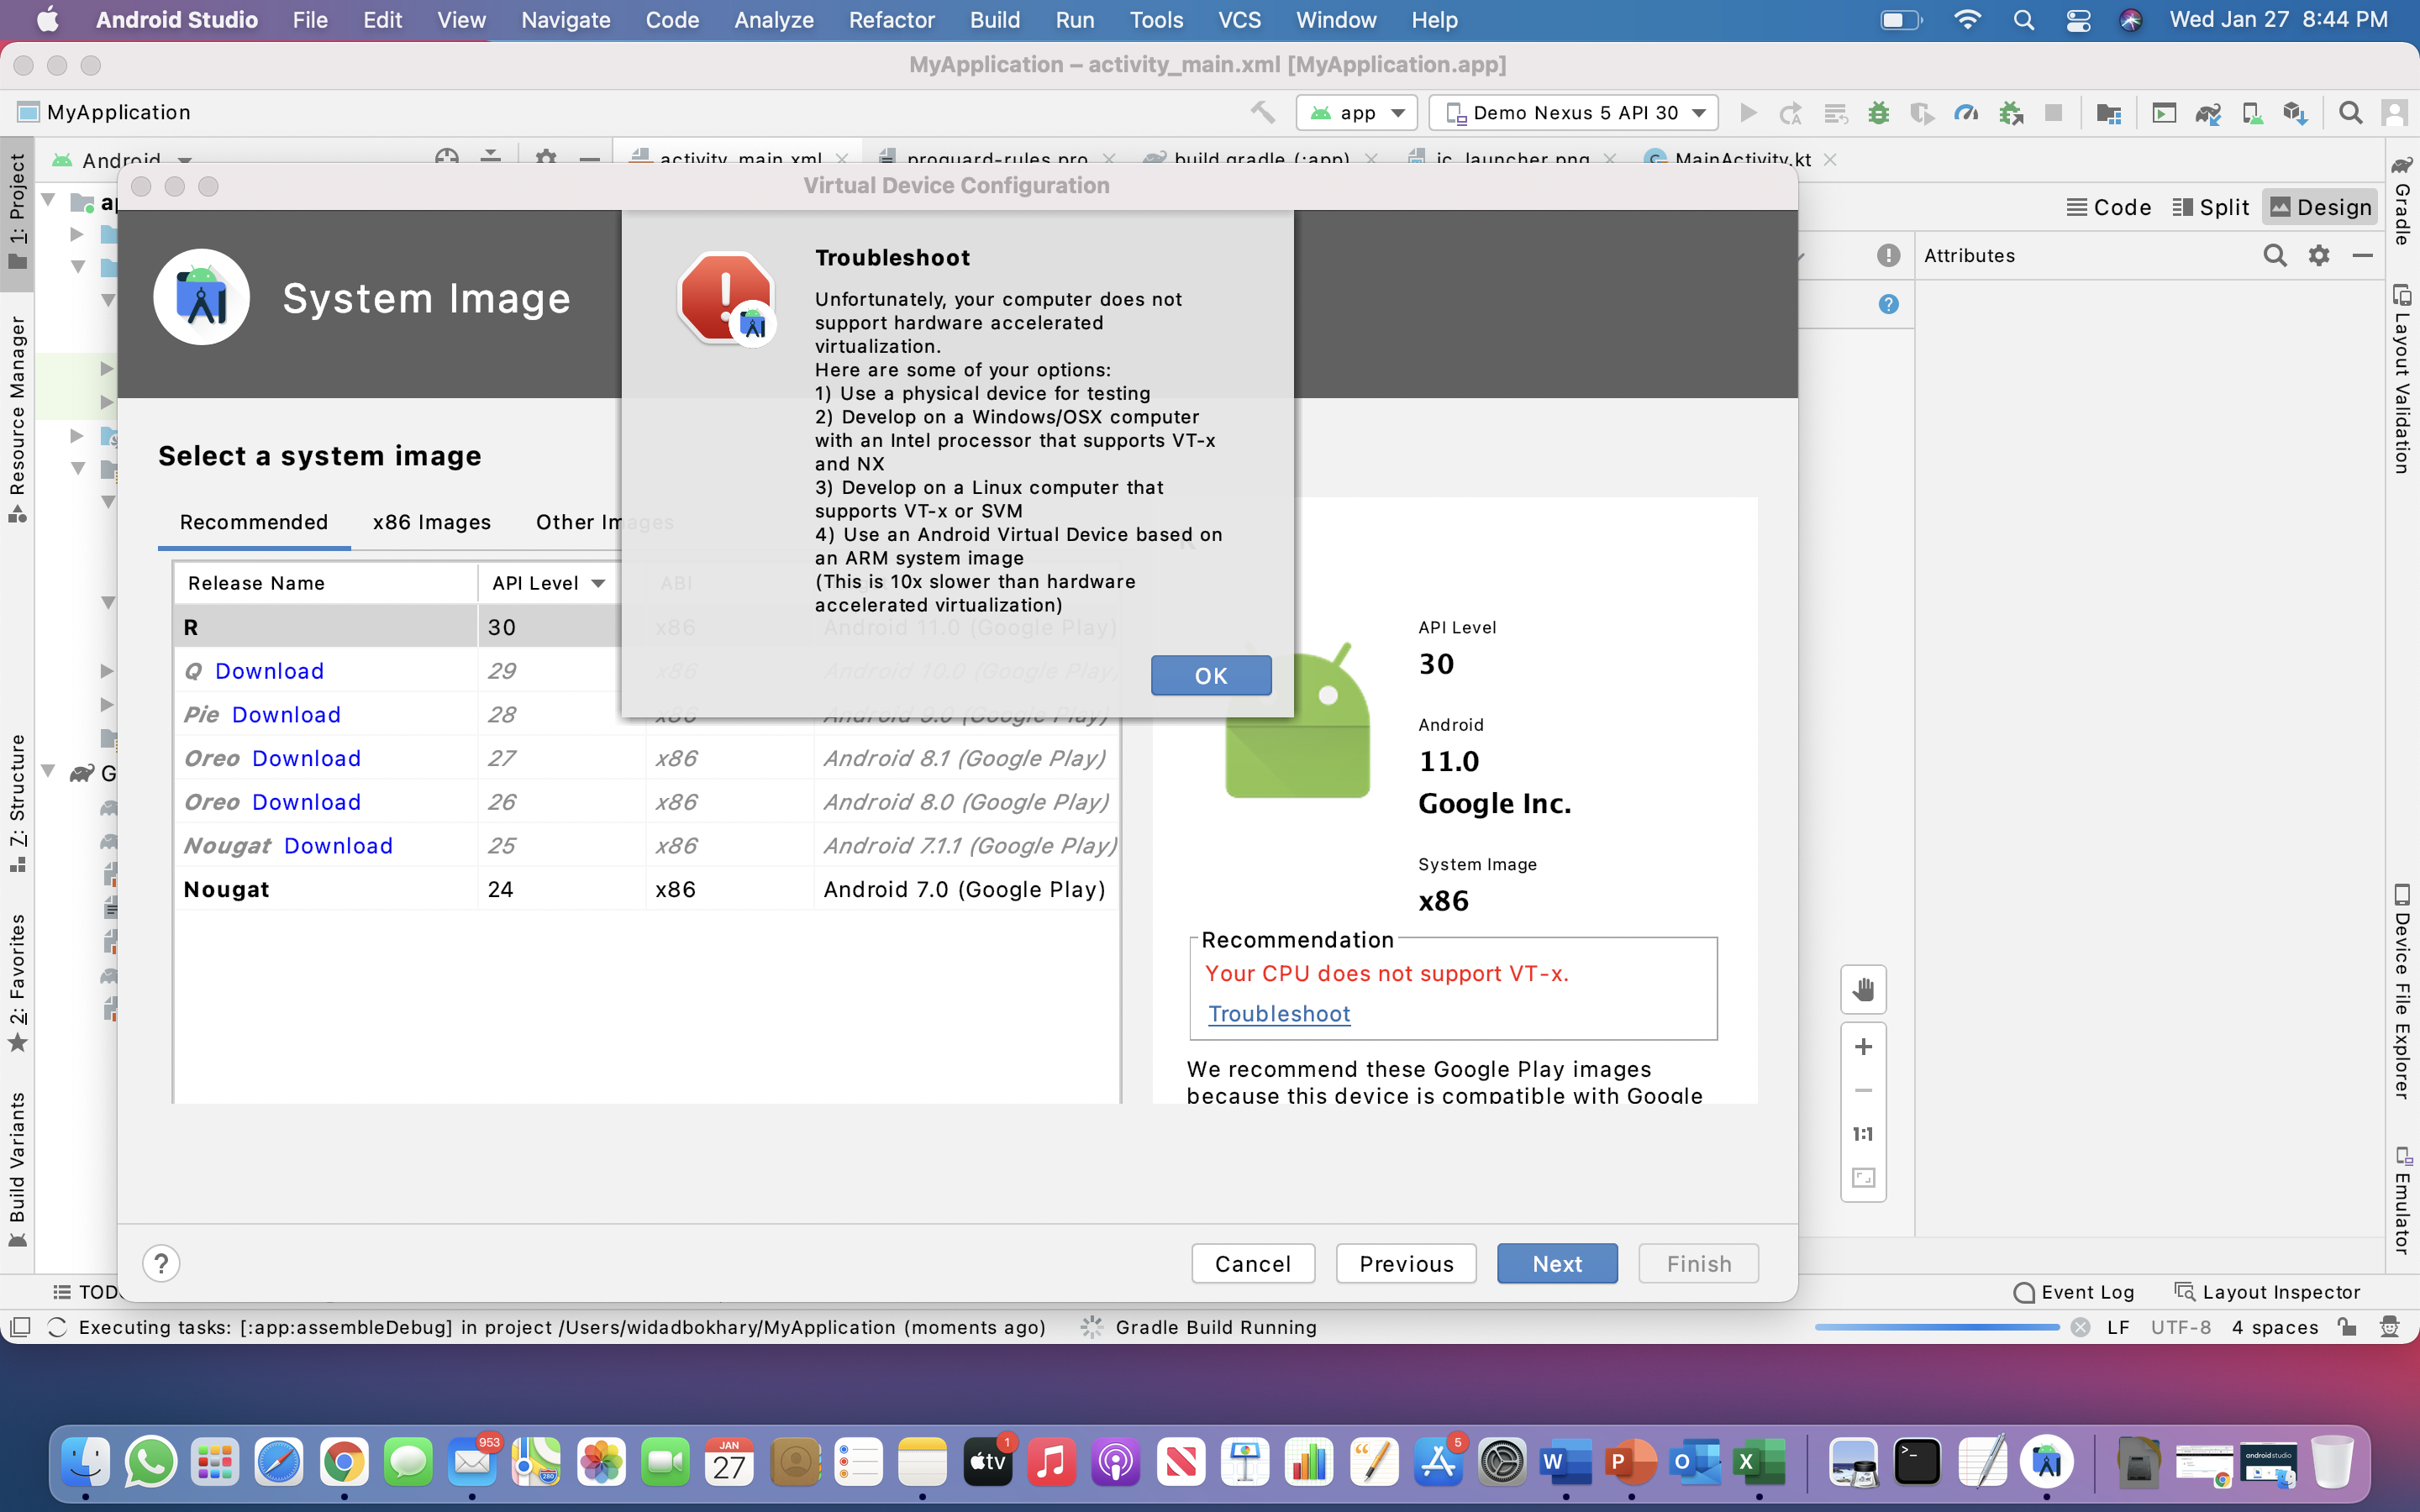Click the Debug app bug icon
The image size is (2420, 1512).
coord(1878,113)
